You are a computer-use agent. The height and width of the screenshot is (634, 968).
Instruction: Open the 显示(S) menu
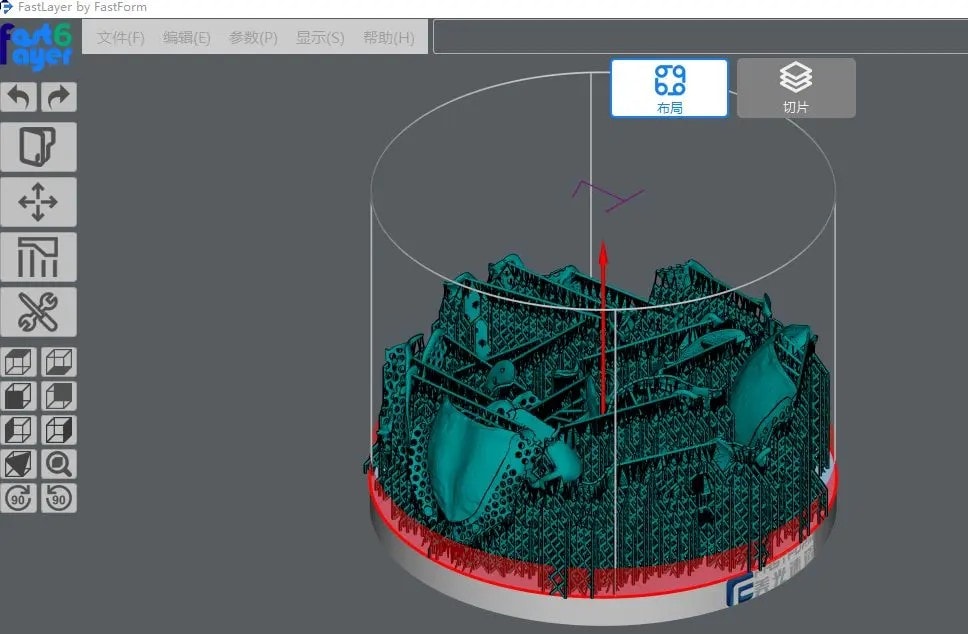pos(320,38)
